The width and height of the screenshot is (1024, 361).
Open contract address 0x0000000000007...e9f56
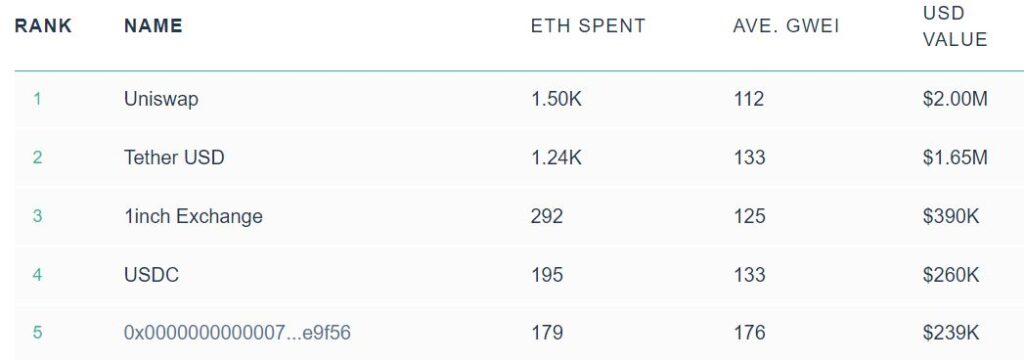[237, 333]
